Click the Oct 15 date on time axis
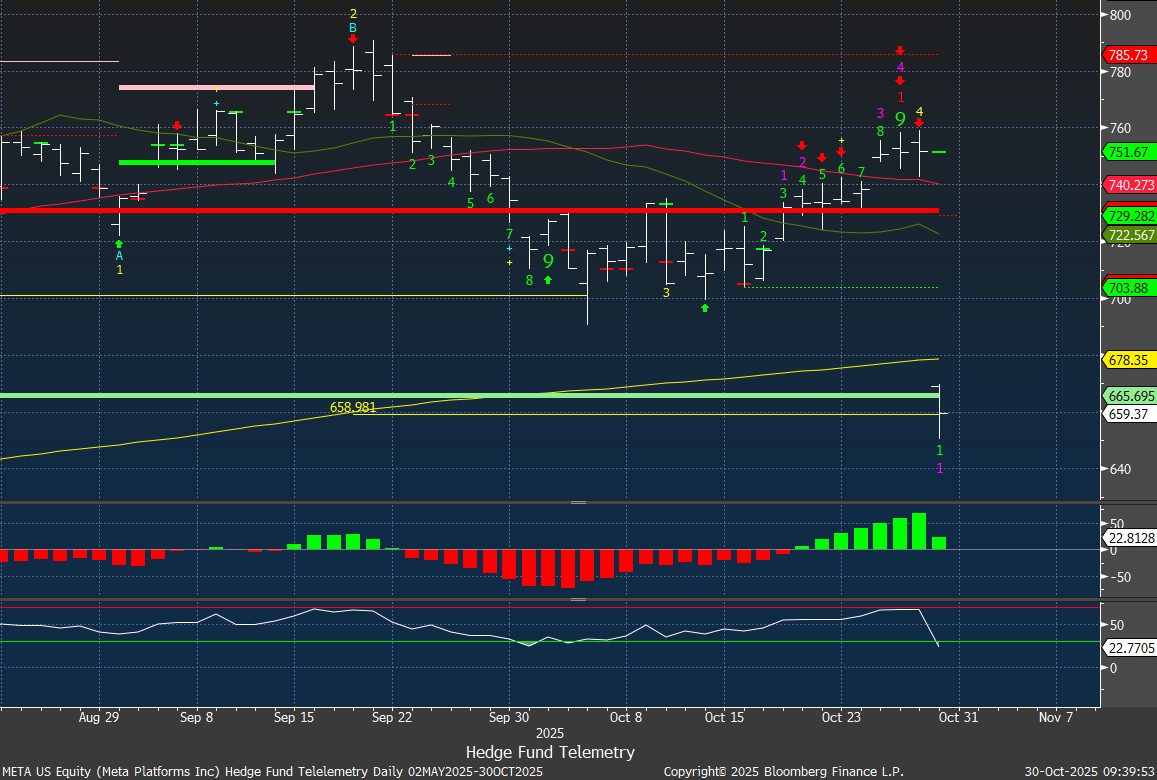 click(725, 717)
